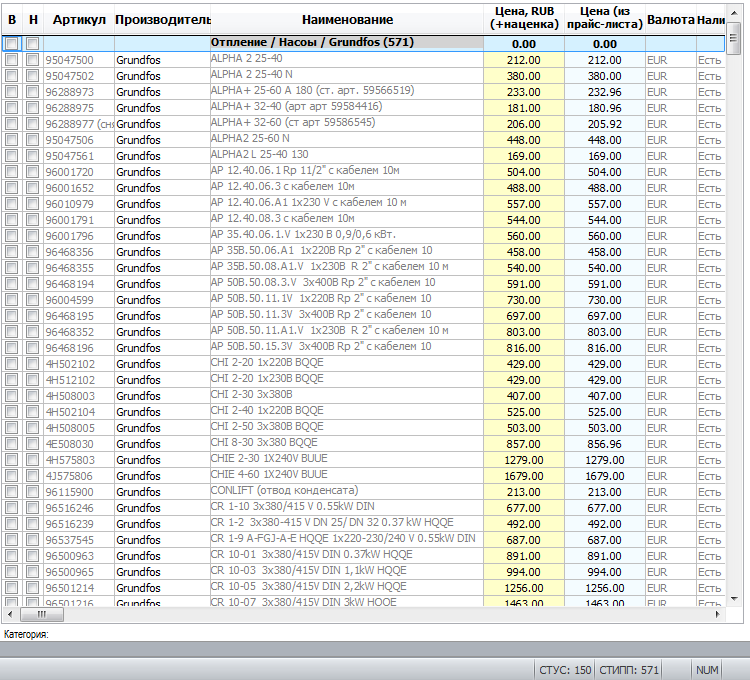Select AP 12.40.08.3 с кабелем 10м
The height and width of the screenshot is (680, 750).
click(x=283, y=218)
